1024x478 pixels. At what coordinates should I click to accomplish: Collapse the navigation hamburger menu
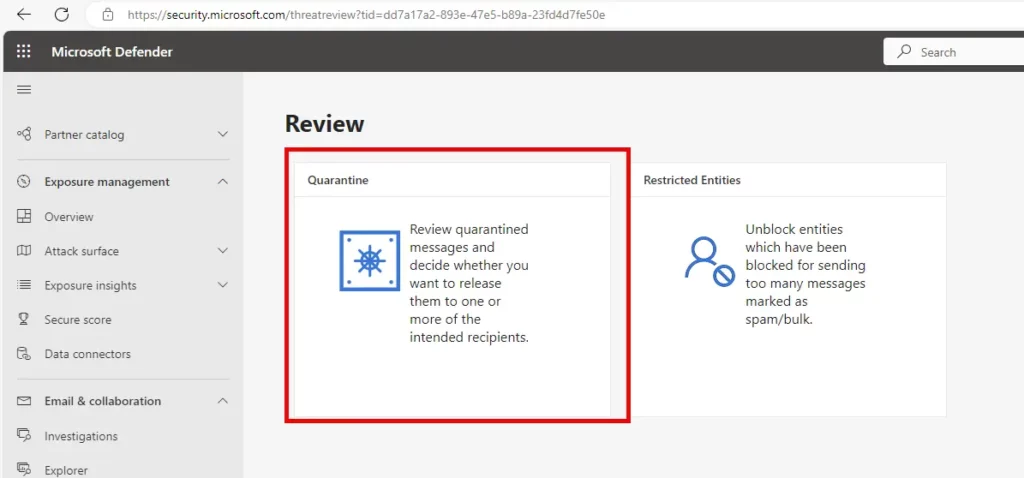pos(24,90)
